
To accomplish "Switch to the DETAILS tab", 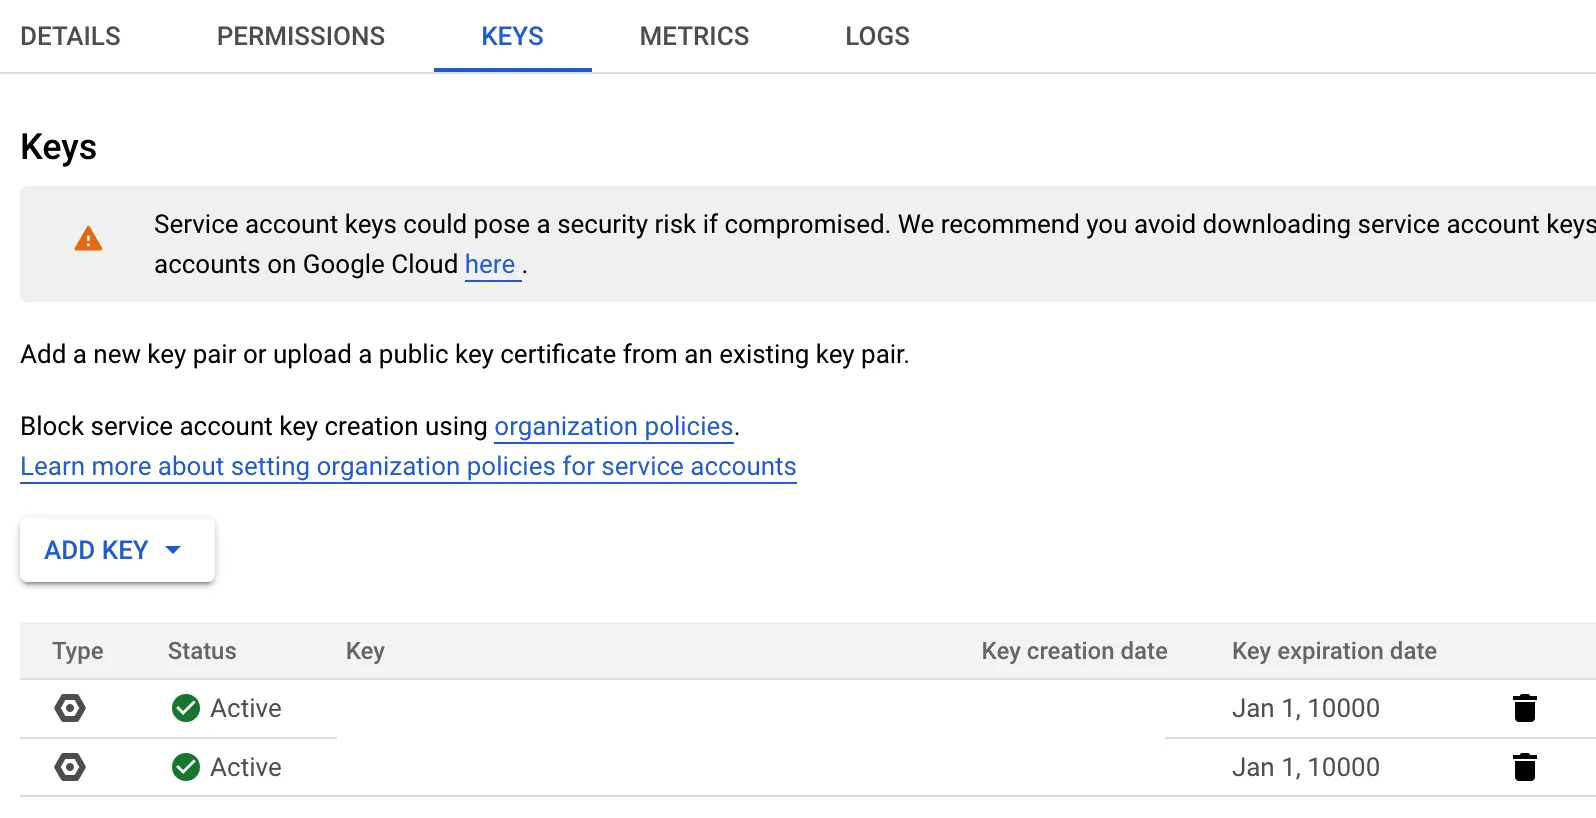I will tap(70, 36).
